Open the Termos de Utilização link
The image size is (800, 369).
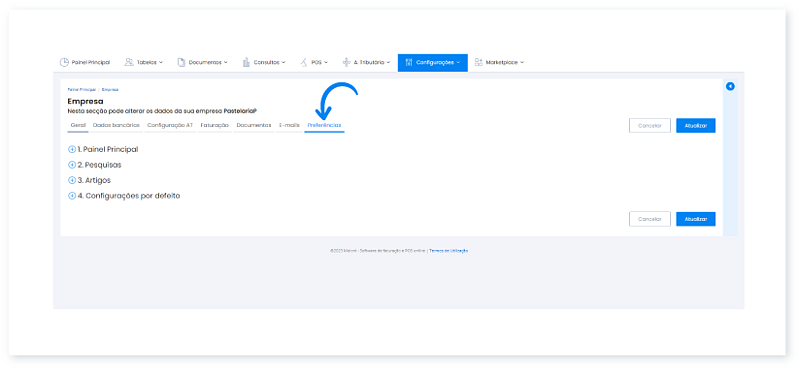click(448, 251)
